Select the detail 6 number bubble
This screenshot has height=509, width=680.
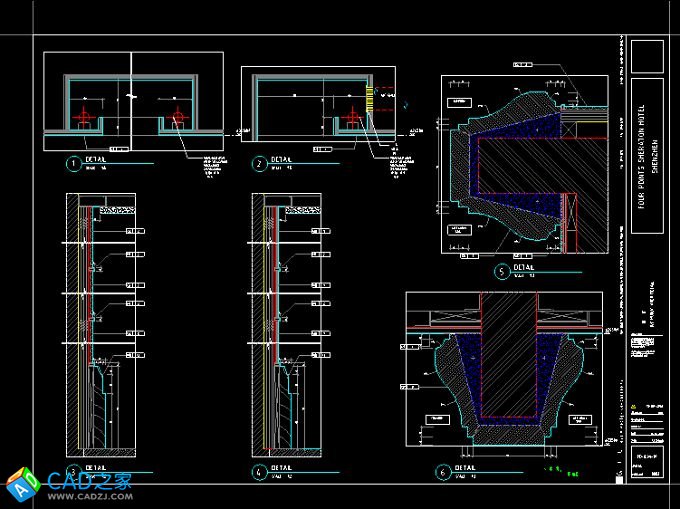point(443,470)
